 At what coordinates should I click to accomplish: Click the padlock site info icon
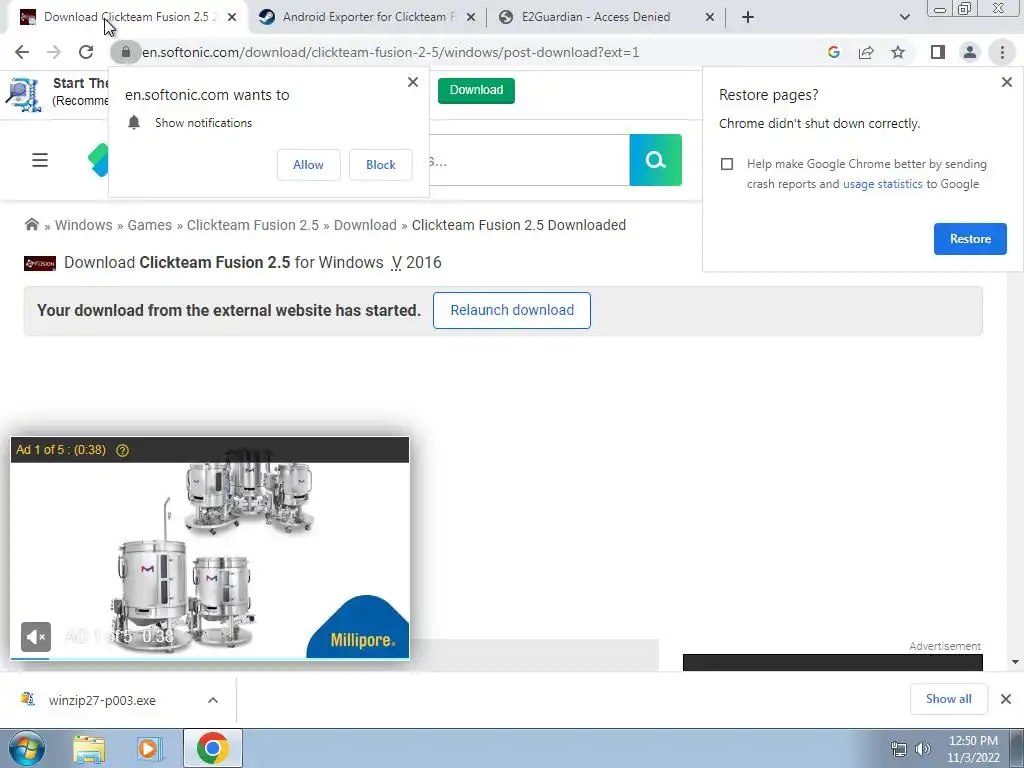point(125,52)
